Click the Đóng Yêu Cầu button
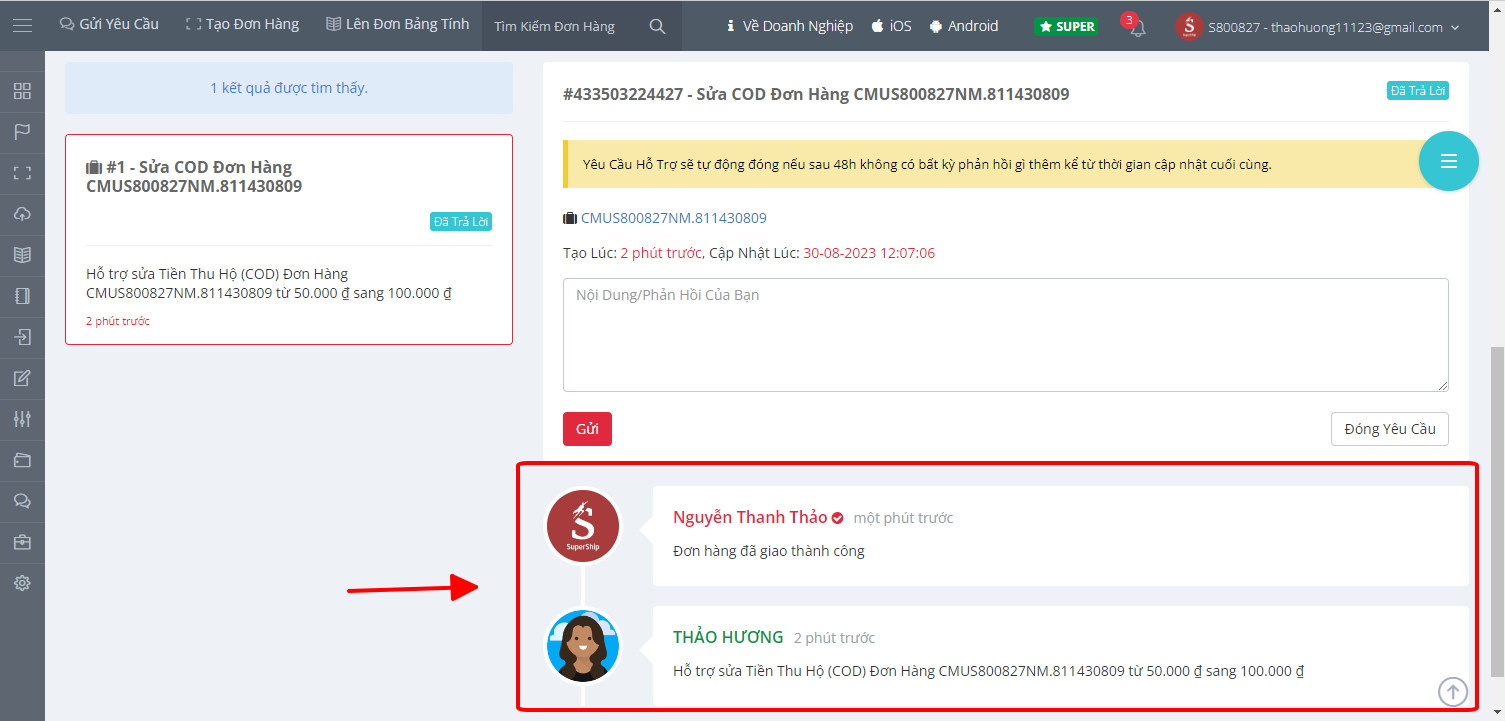This screenshot has width=1505, height=721. [1390, 429]
